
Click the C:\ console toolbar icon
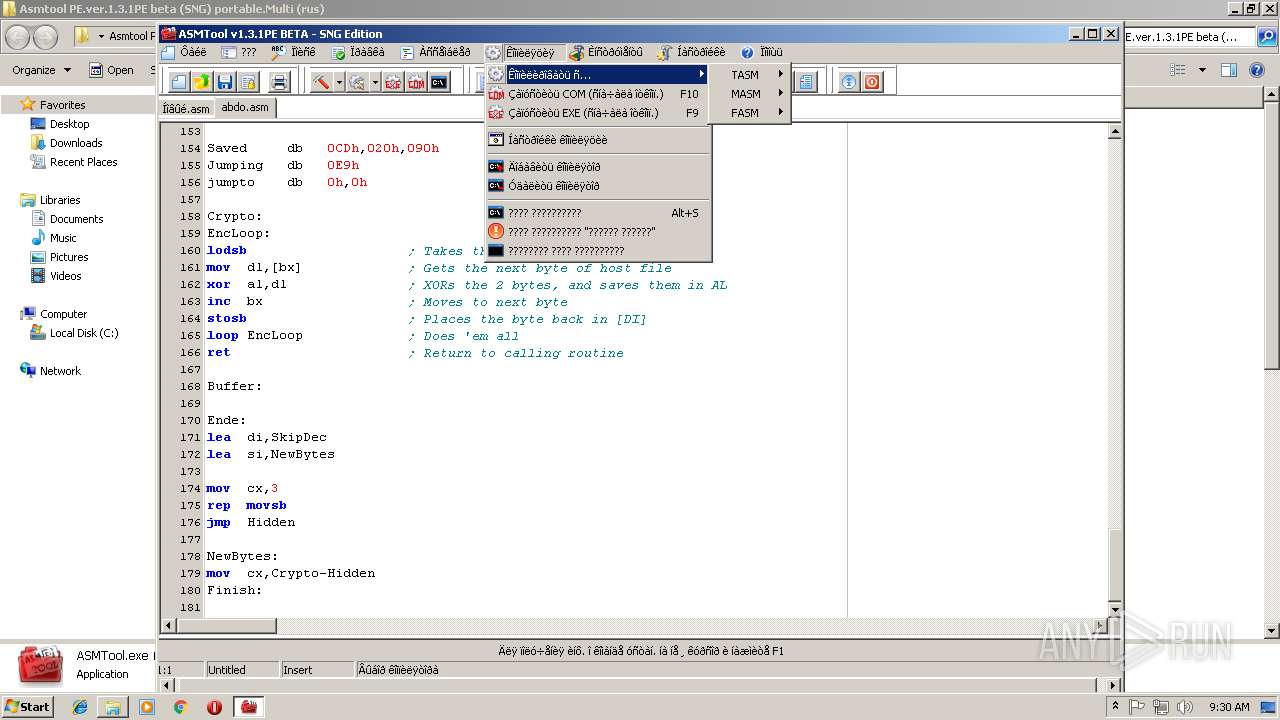[x=439, y=82]
